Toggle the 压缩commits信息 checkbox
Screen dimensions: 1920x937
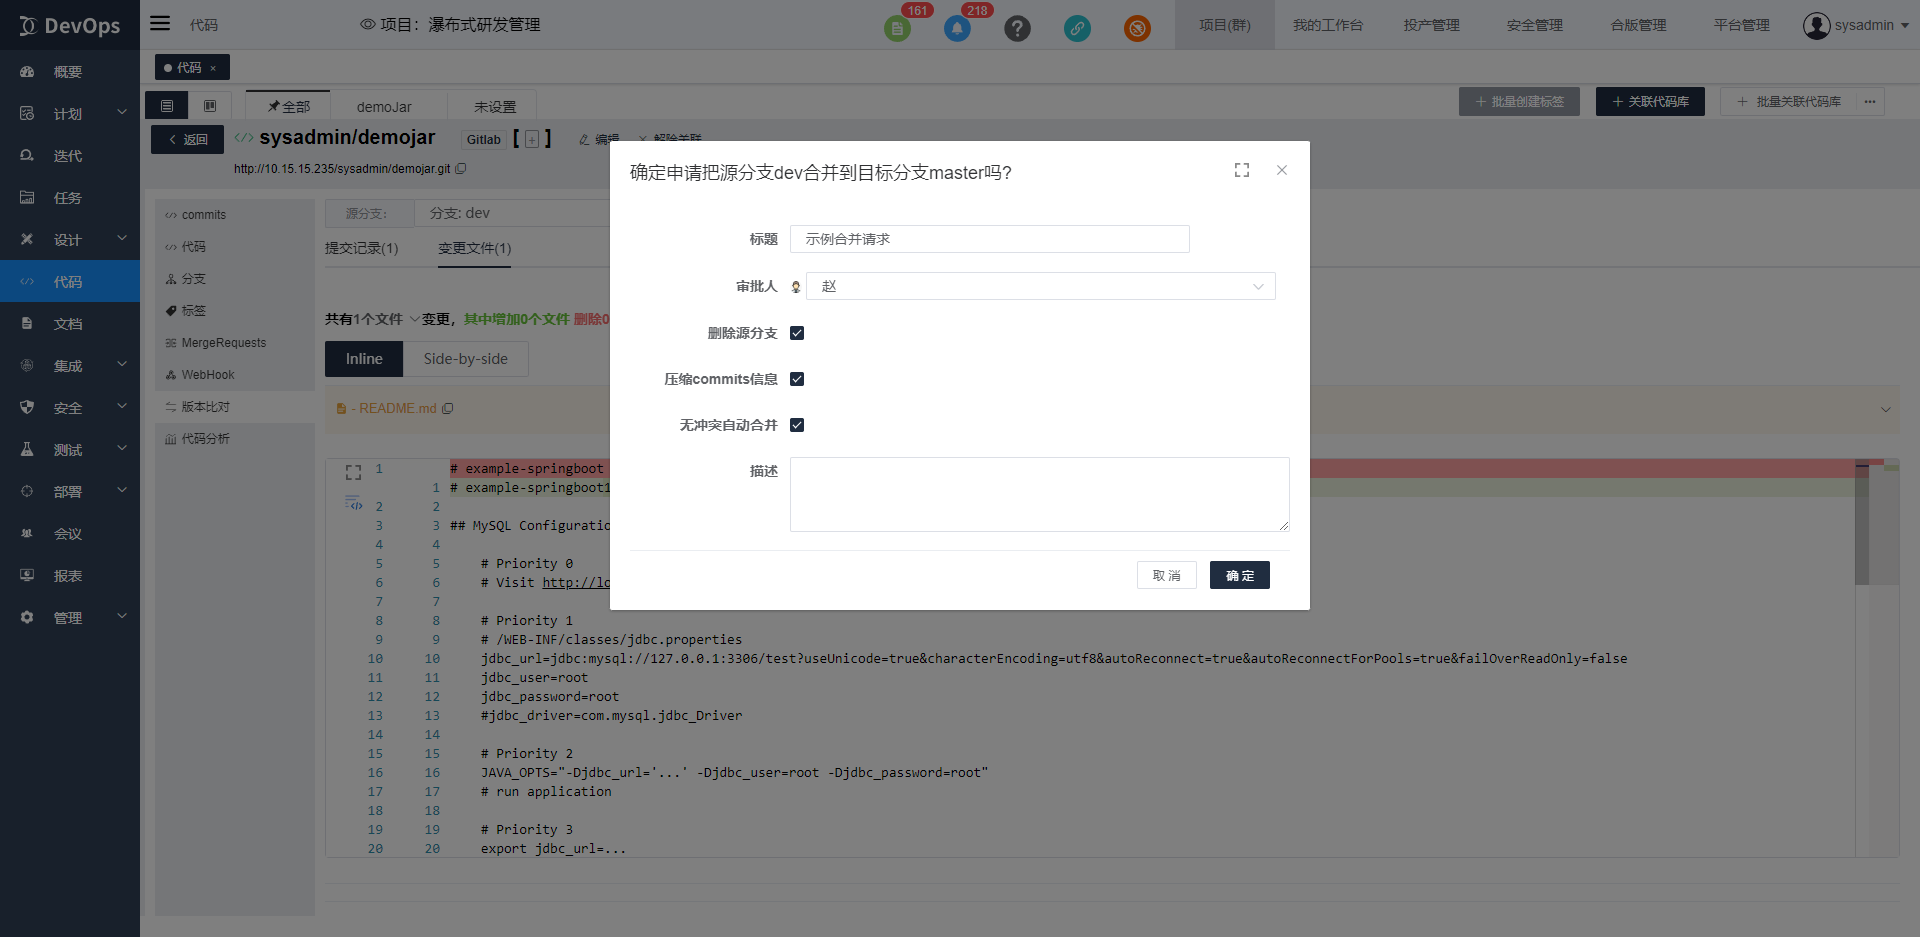click(x=797, y=379)
